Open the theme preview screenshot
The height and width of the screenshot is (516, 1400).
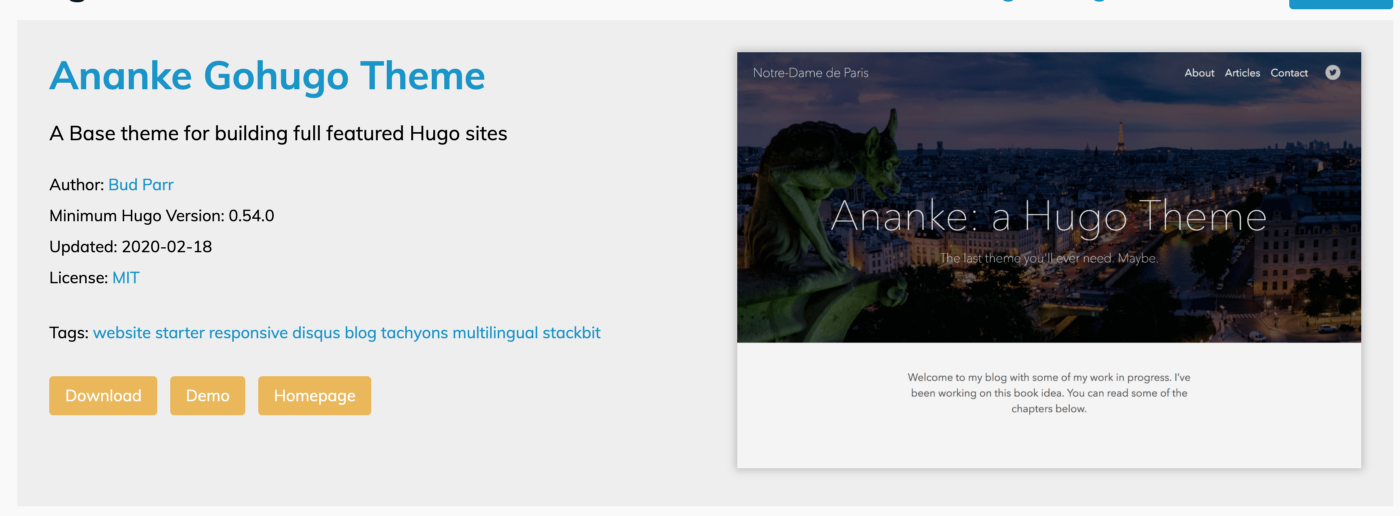1049,260
